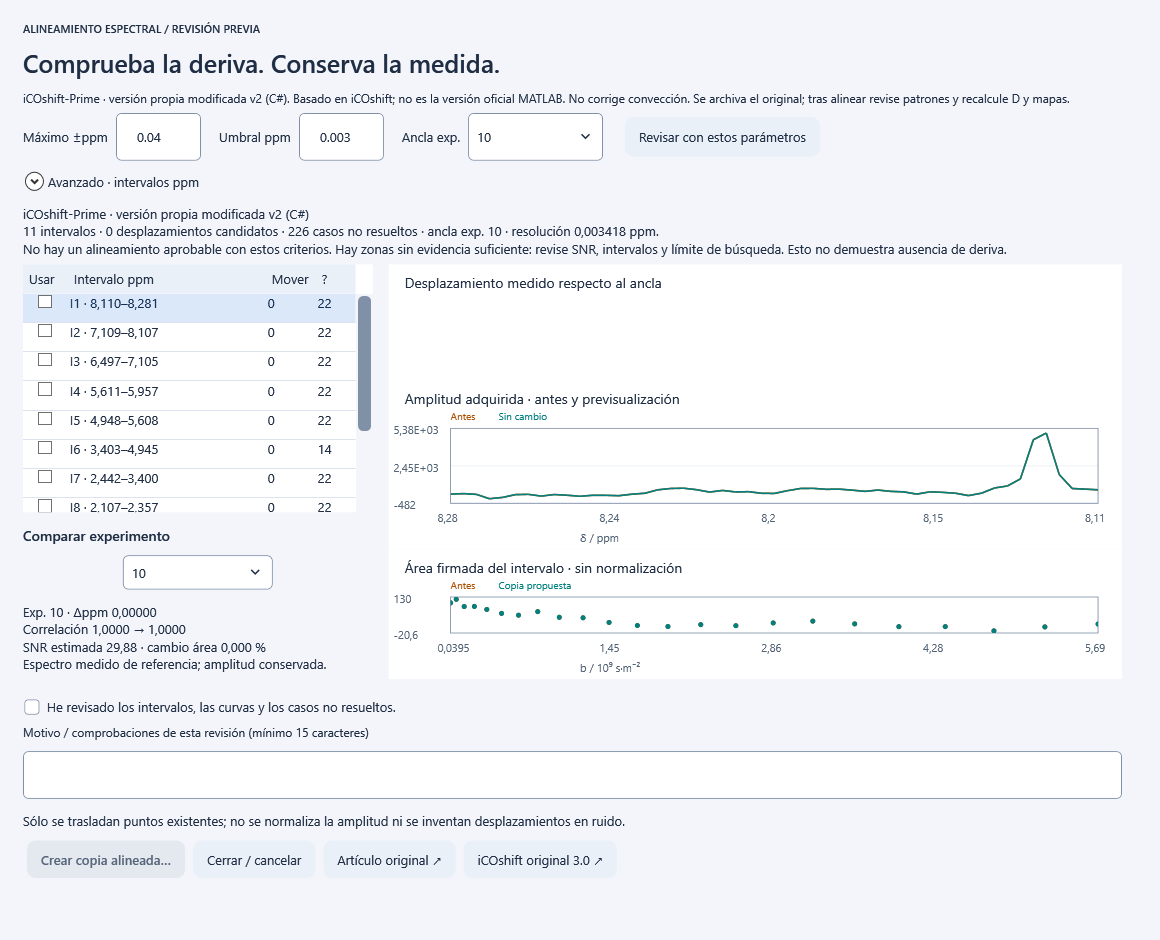Click the '?' column header
The image size is (1160, 940).
tap(325, 279)
